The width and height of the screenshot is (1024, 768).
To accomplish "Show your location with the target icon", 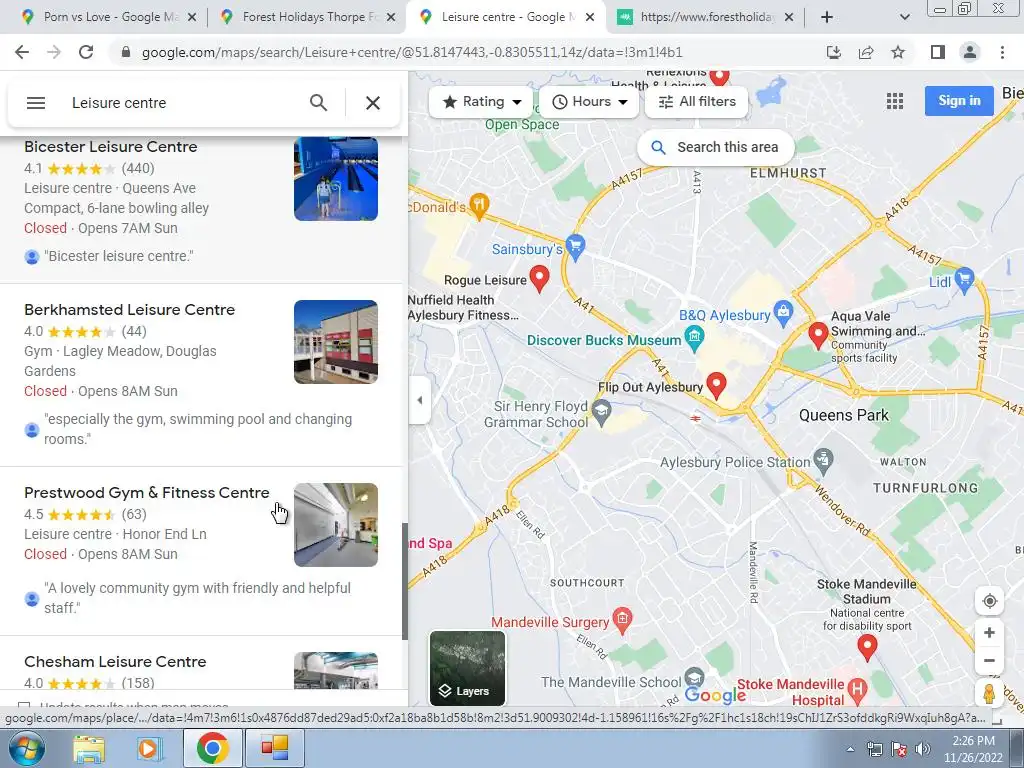I will tap(989, 601).
